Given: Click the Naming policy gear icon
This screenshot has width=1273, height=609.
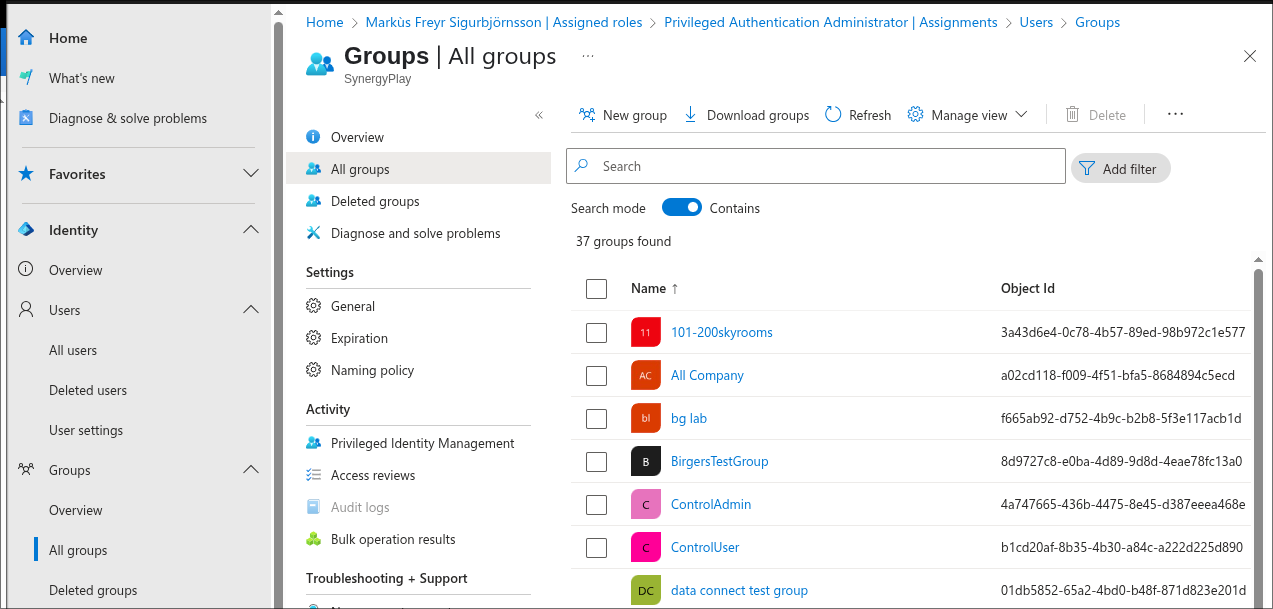Looking at the screenshot, I should [x=314, y=370].
